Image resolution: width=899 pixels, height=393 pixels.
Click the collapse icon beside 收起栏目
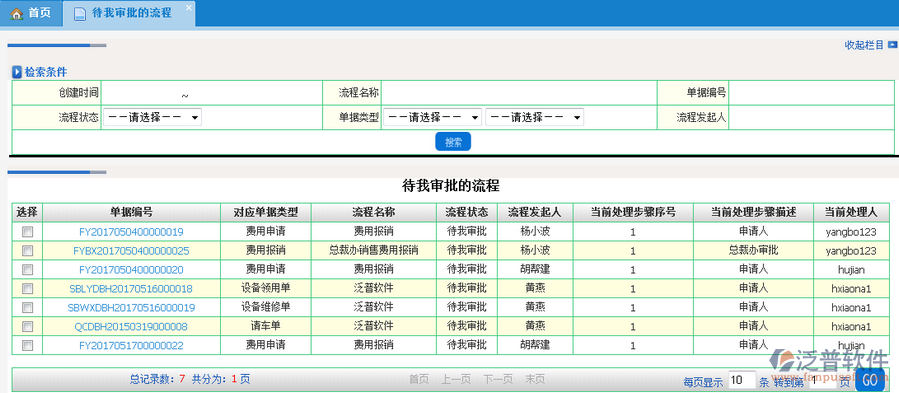(892, 45)
